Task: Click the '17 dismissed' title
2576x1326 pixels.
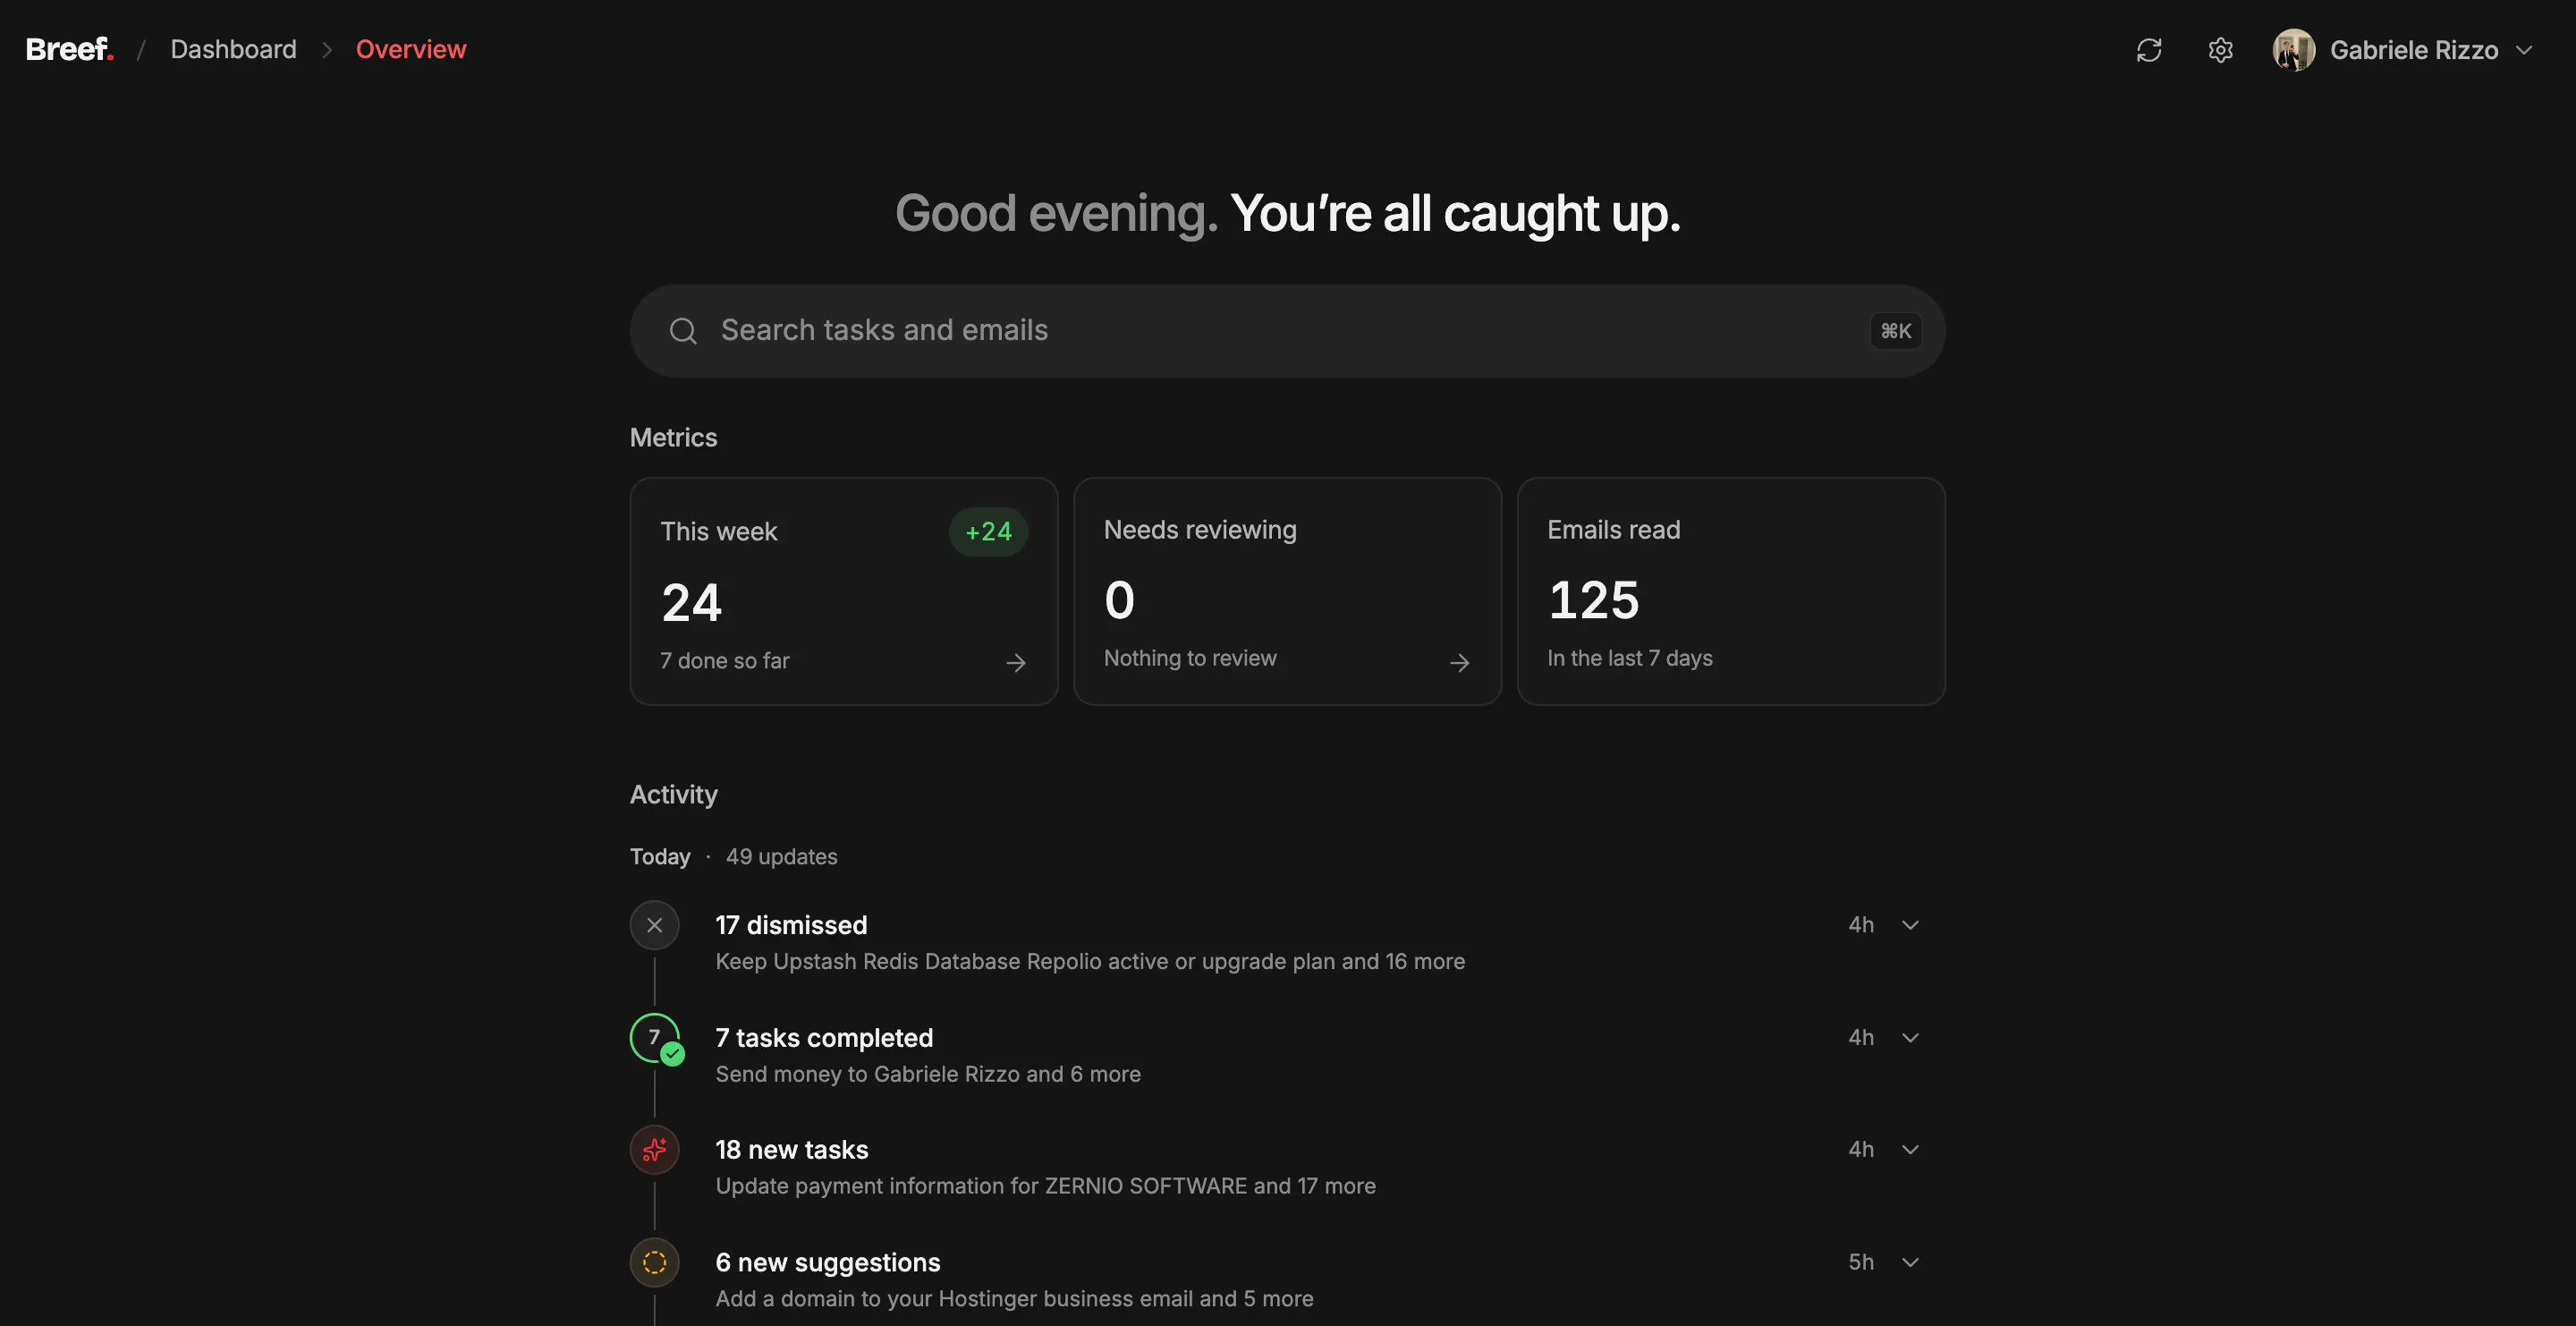Action: pyautogui.click(x=791, y=925)
